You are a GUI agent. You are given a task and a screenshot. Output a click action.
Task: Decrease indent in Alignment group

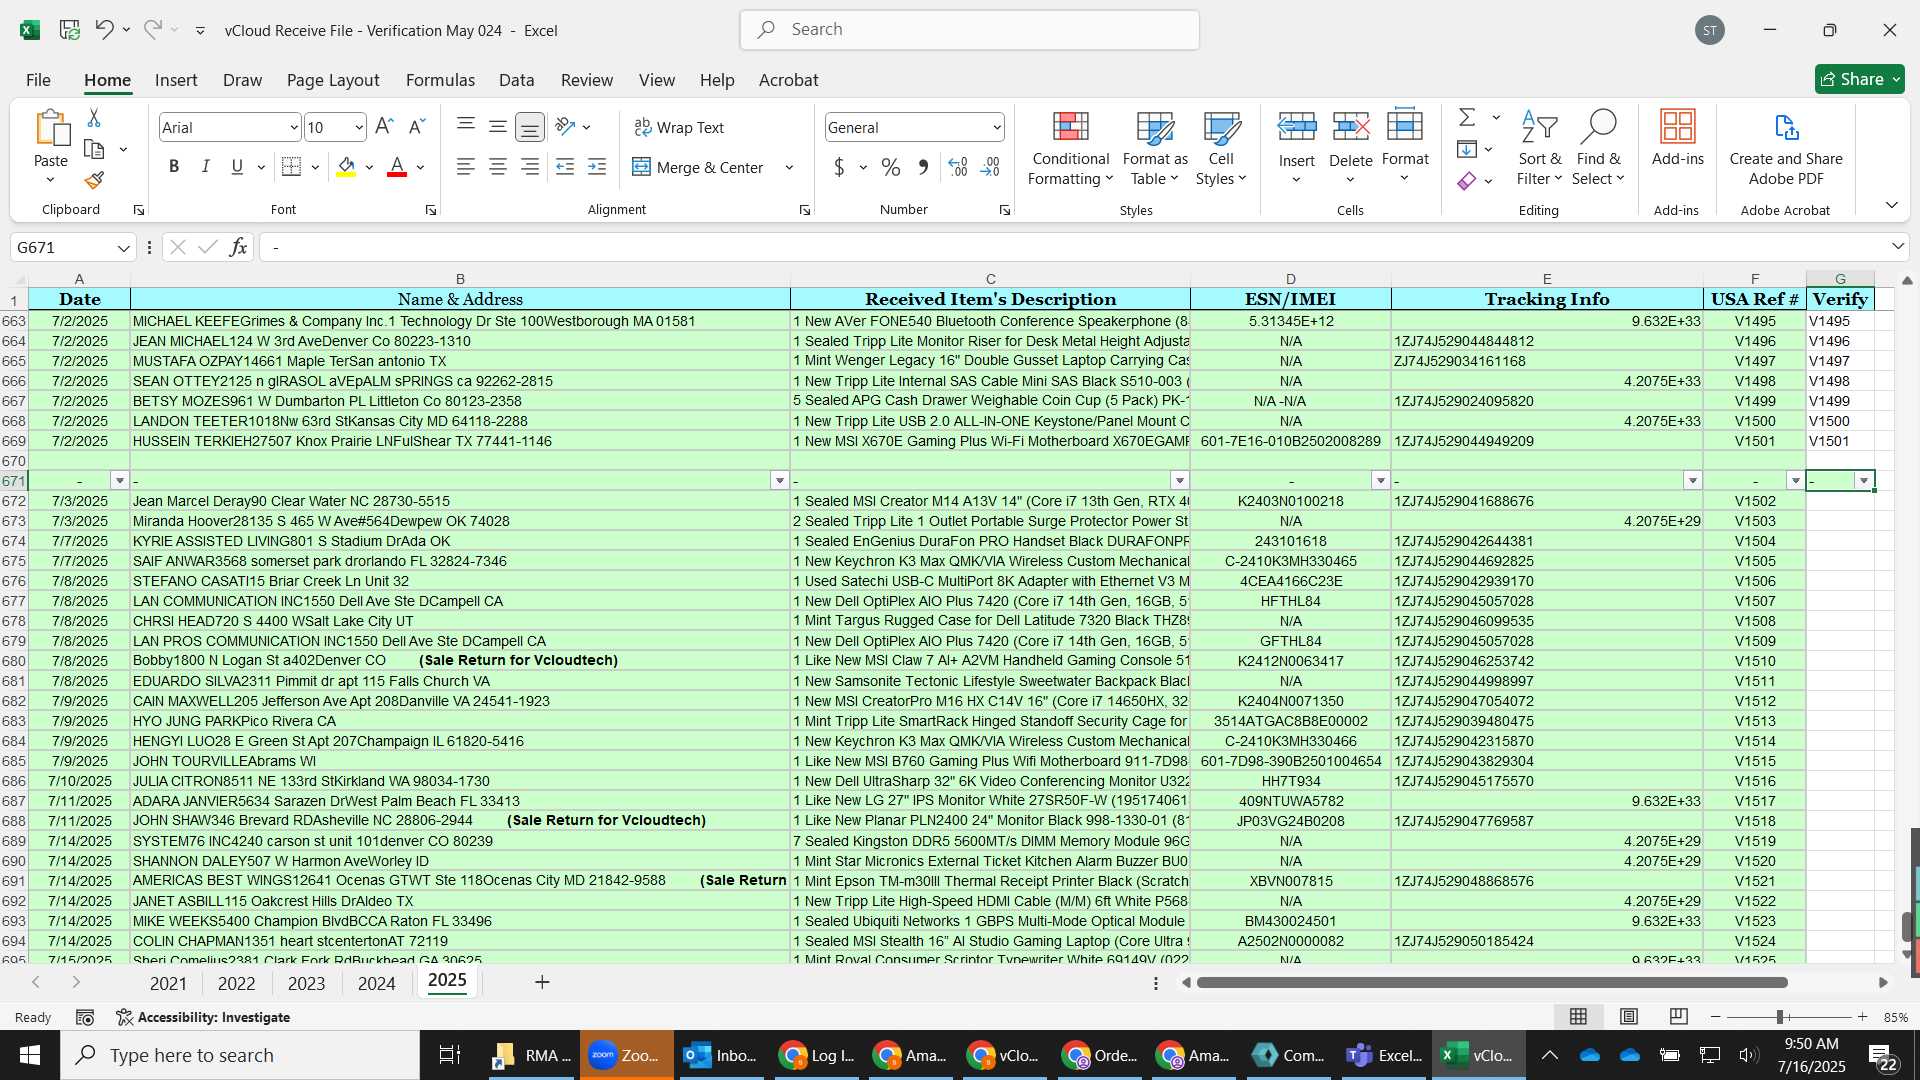[565, 167]
